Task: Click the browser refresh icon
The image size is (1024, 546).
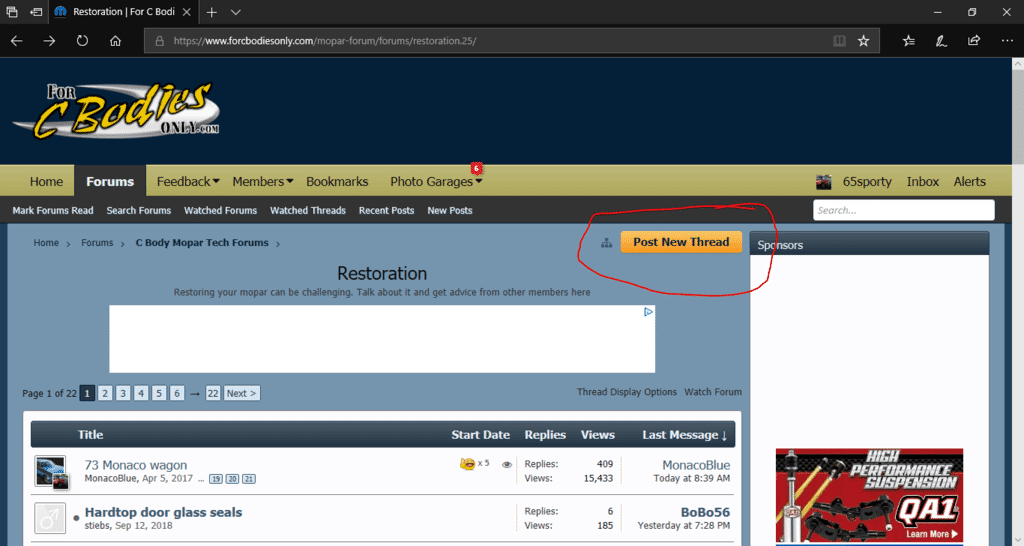Action: pyautogui.click(x=82, y=41)
